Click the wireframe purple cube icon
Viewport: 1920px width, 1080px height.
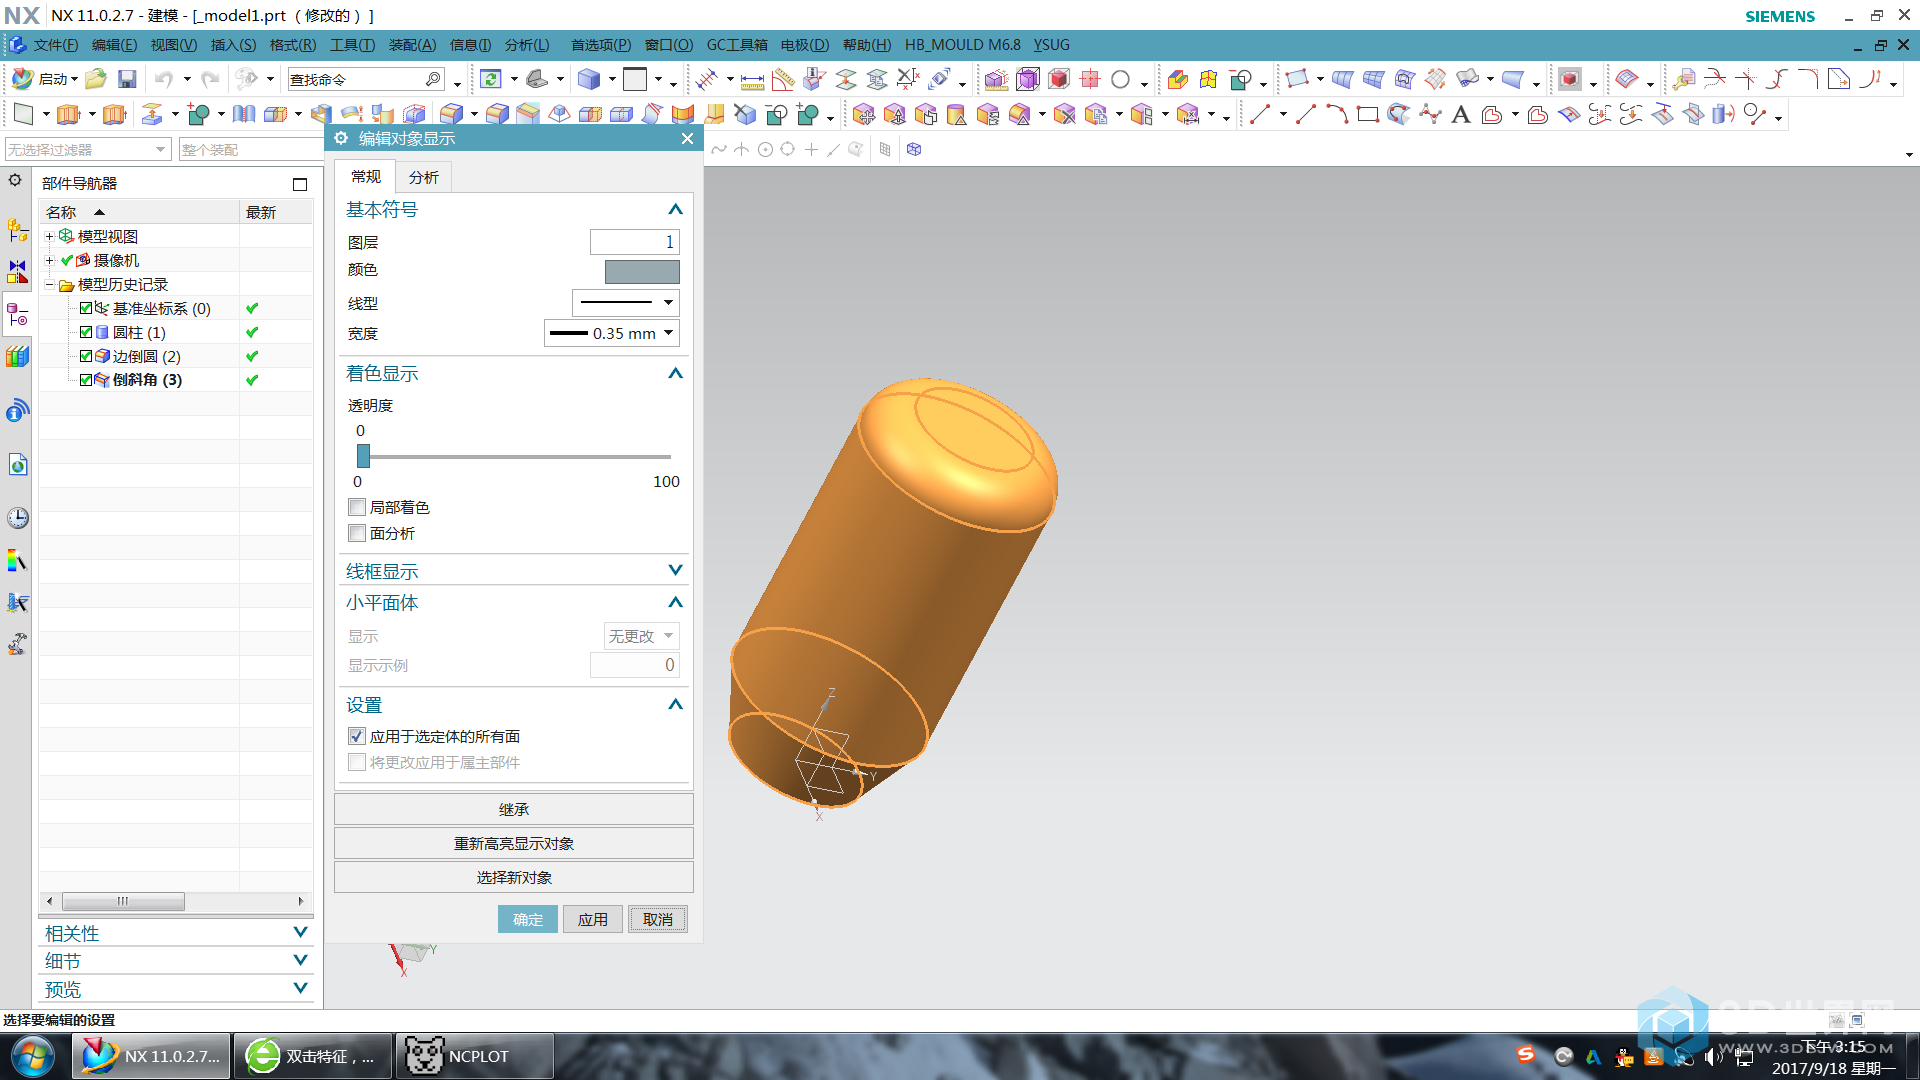click(1027, 80)
